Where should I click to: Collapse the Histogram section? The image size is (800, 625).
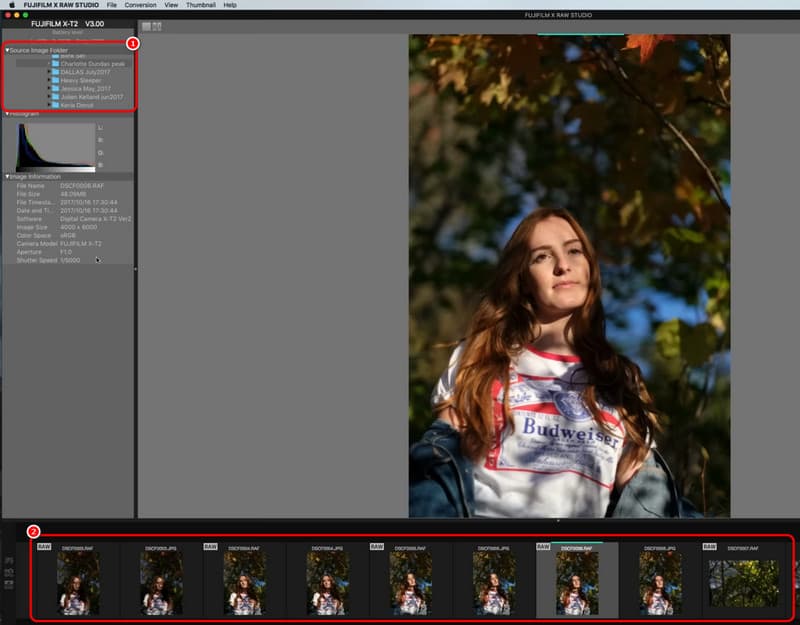click(7, 114)
